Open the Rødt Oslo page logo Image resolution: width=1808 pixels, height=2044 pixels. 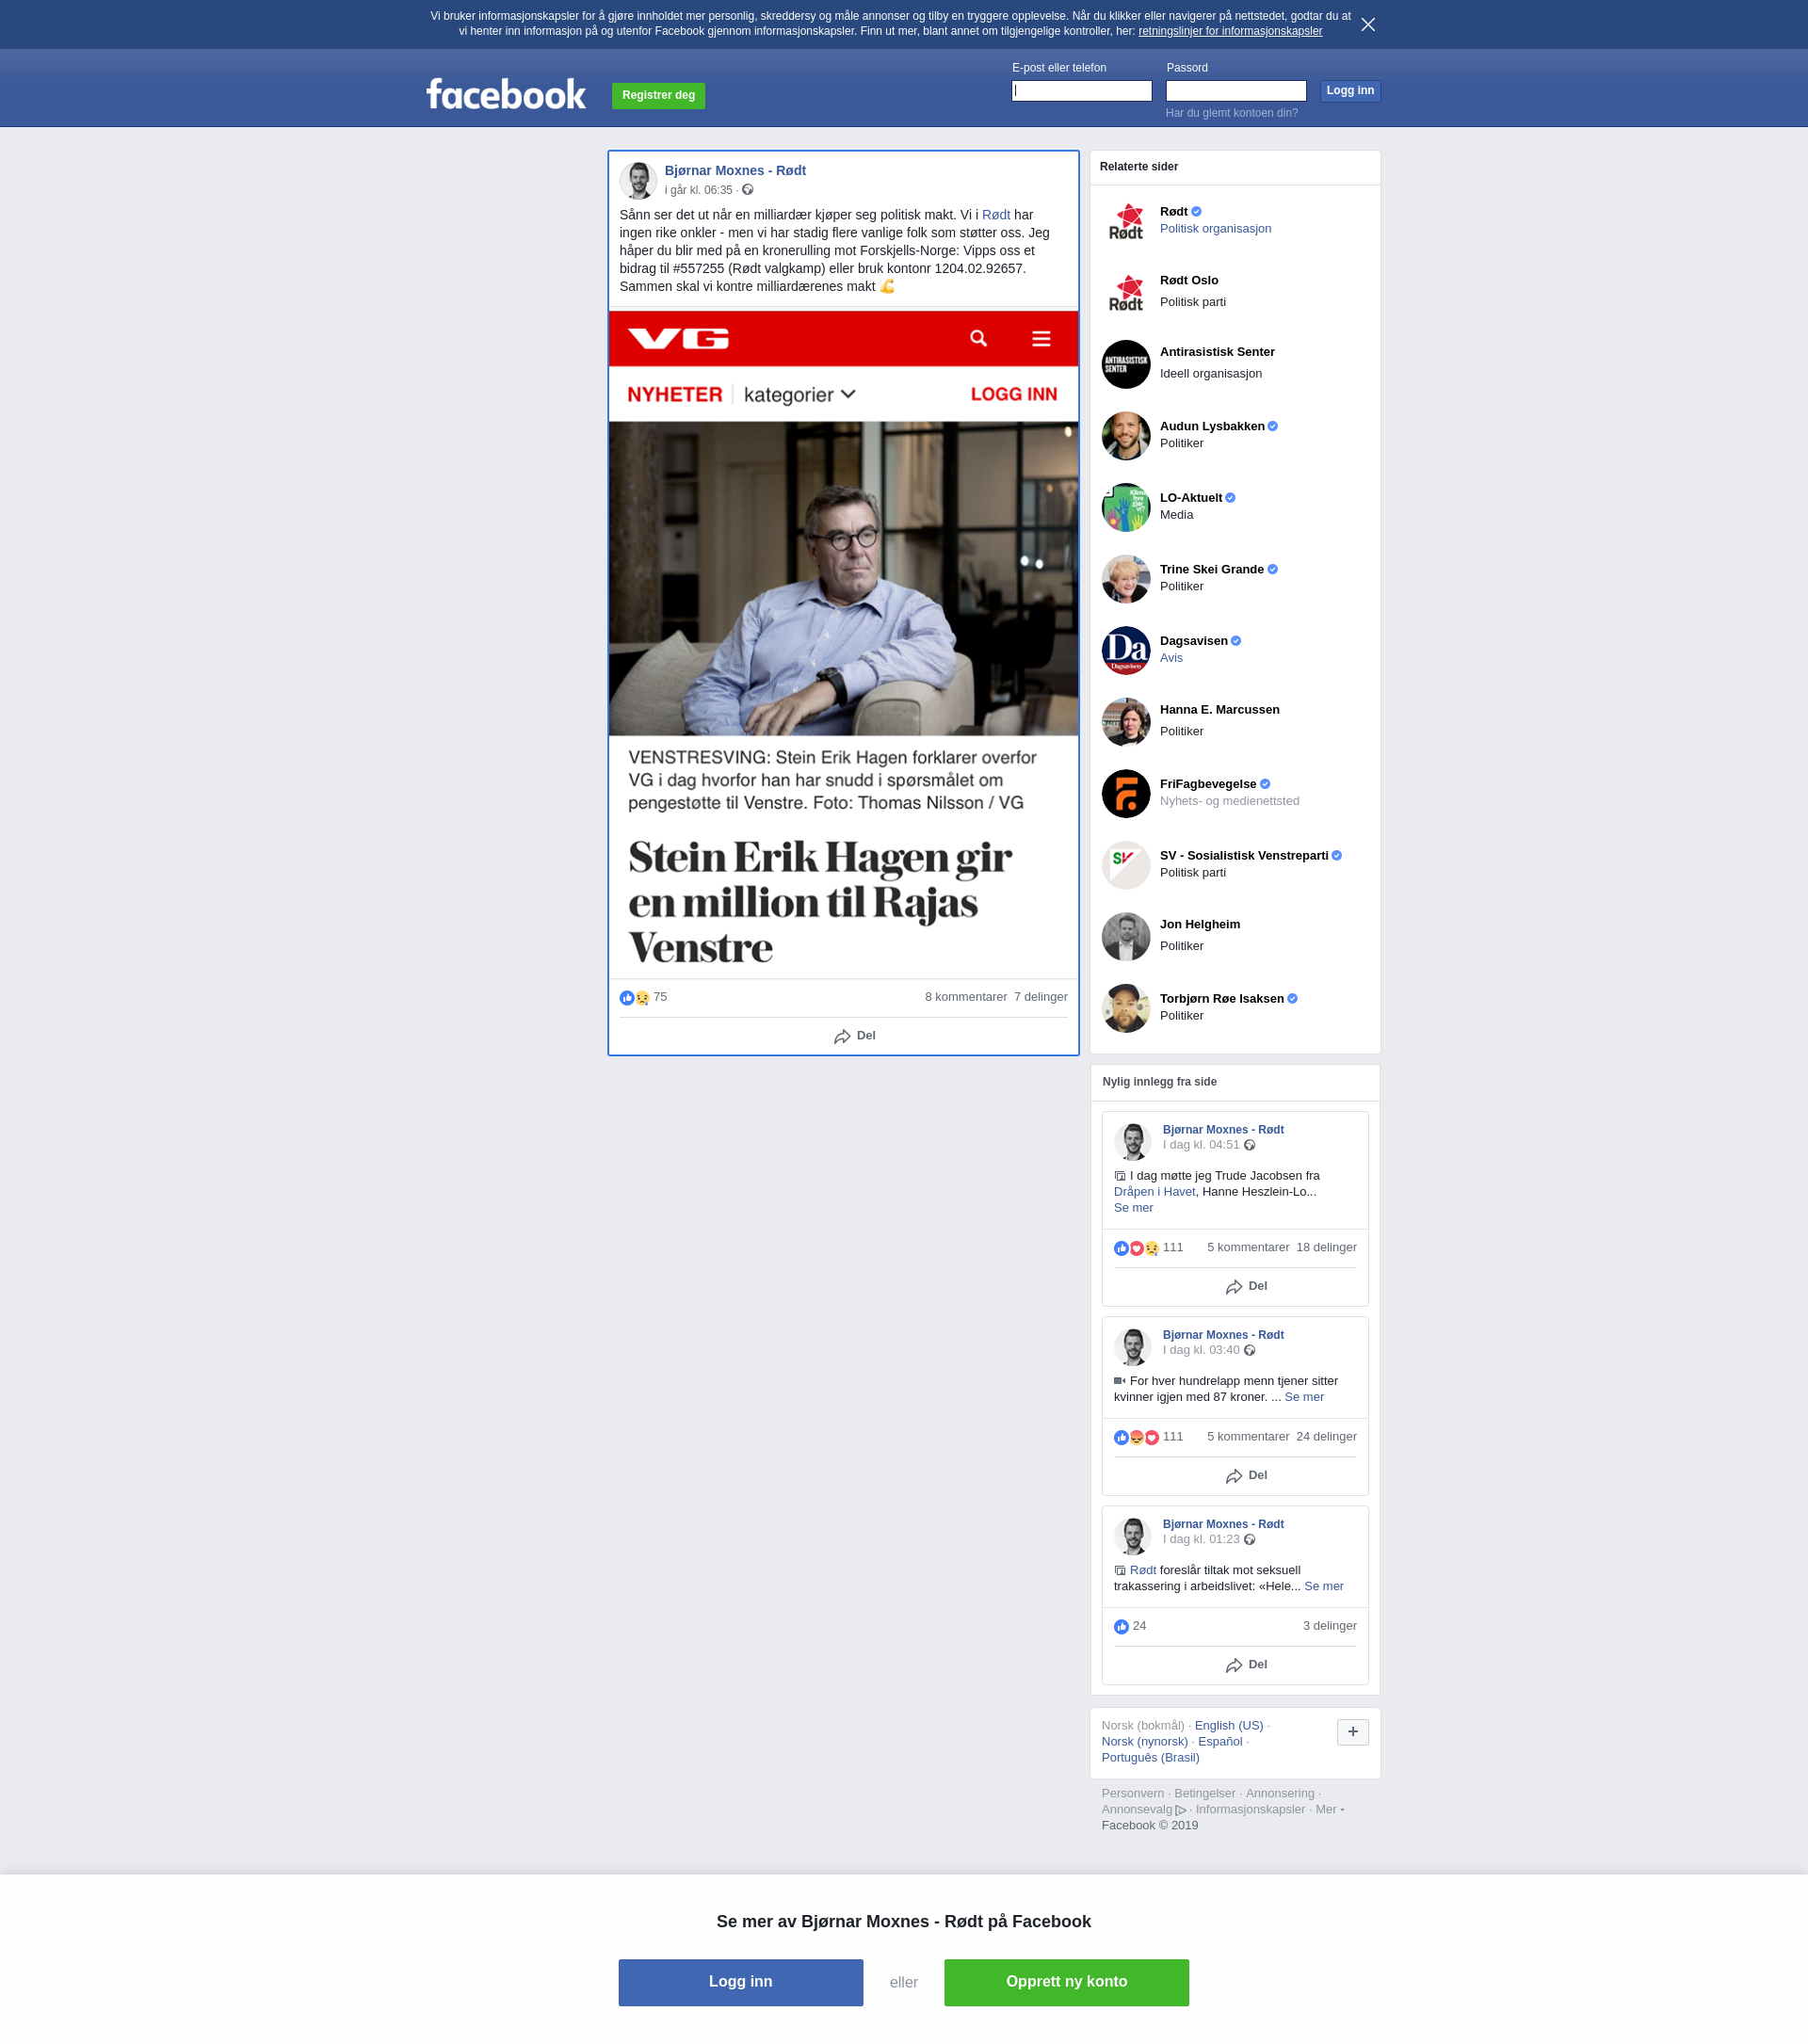[1126, 293]
